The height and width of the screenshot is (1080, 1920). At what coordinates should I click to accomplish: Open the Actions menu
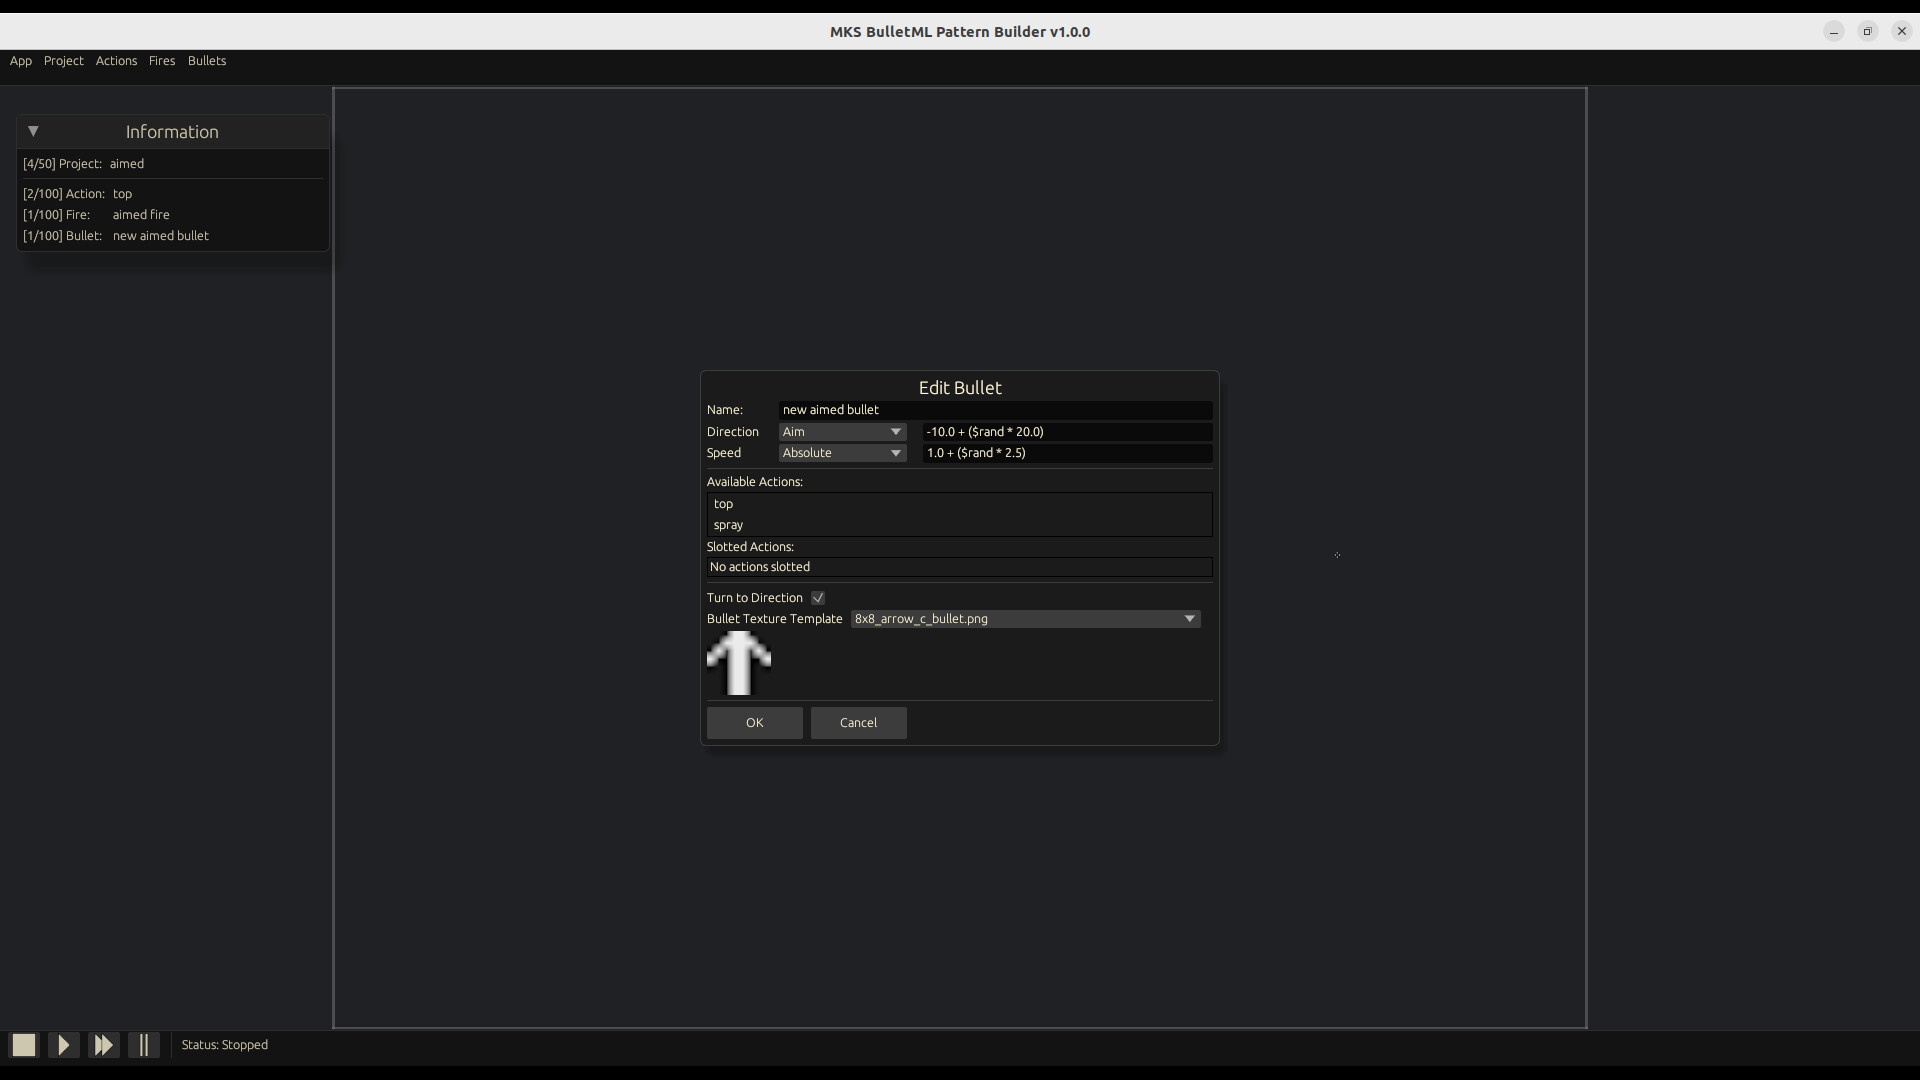pos(116,61)
